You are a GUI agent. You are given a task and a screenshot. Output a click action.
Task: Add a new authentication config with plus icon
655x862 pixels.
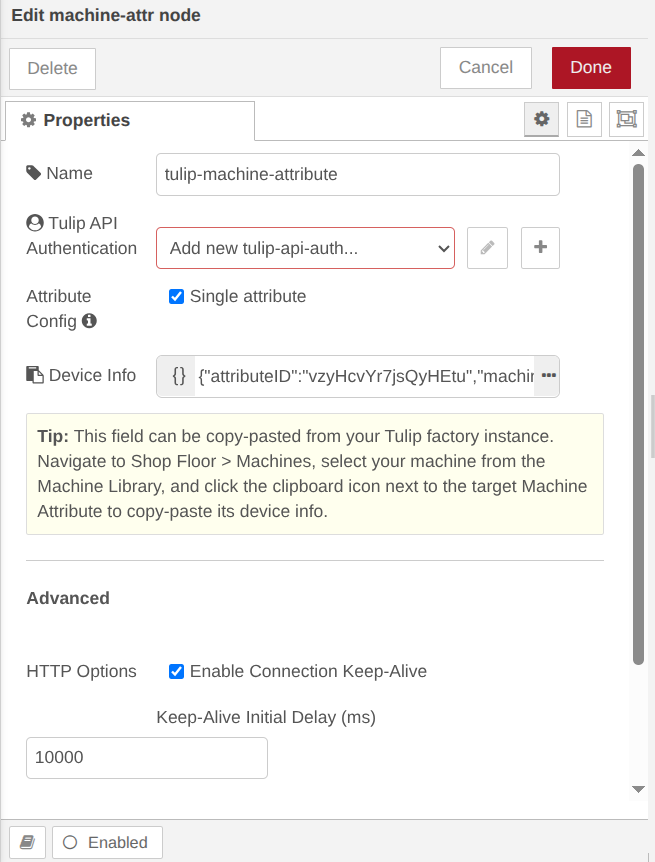click(x=540, y=247)
